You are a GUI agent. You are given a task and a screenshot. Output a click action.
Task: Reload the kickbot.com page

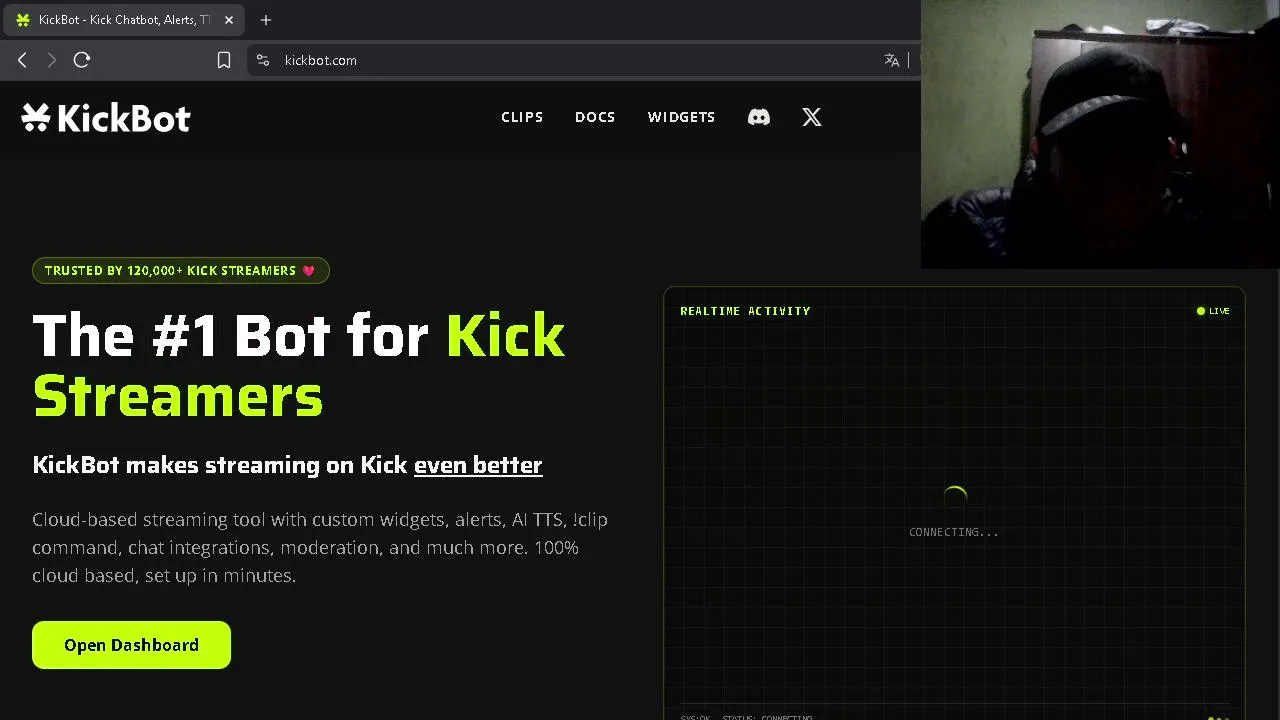[x=82, y=60]
